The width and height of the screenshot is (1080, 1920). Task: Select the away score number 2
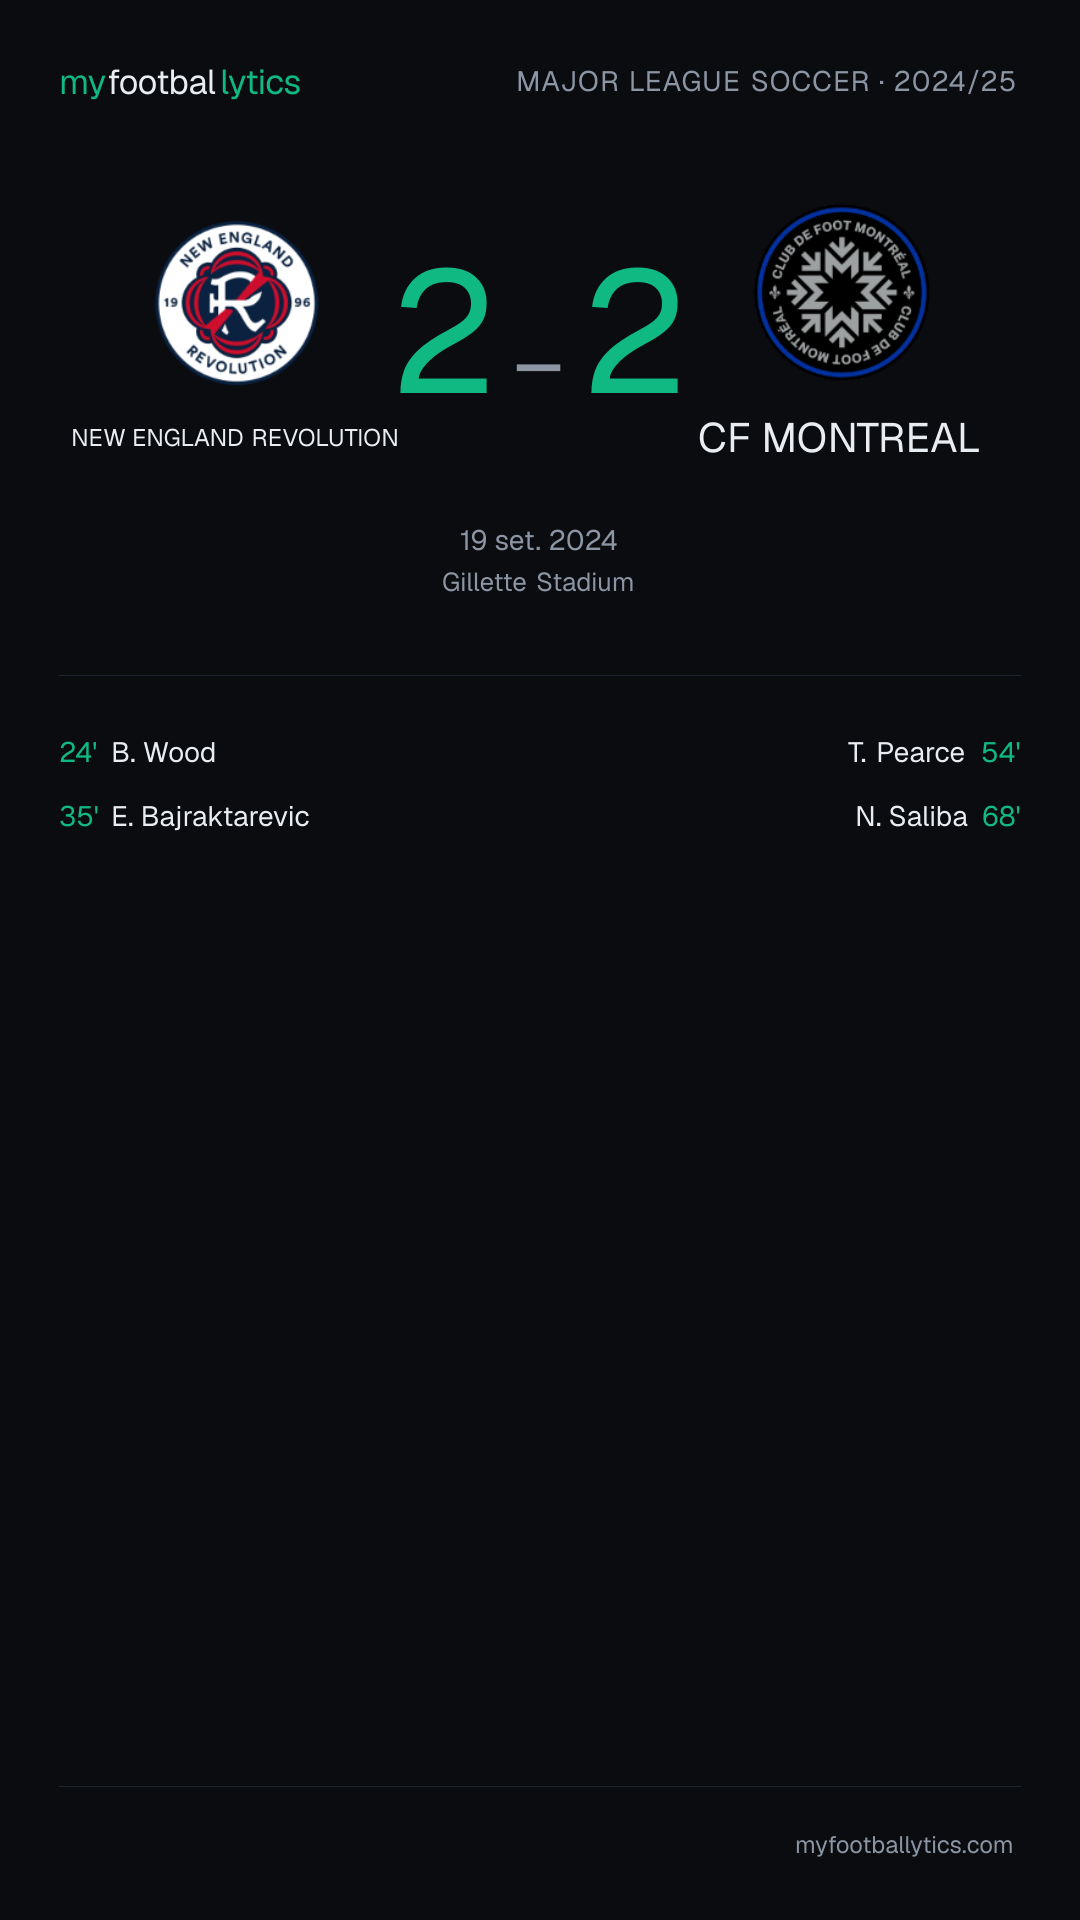[635, 332]
